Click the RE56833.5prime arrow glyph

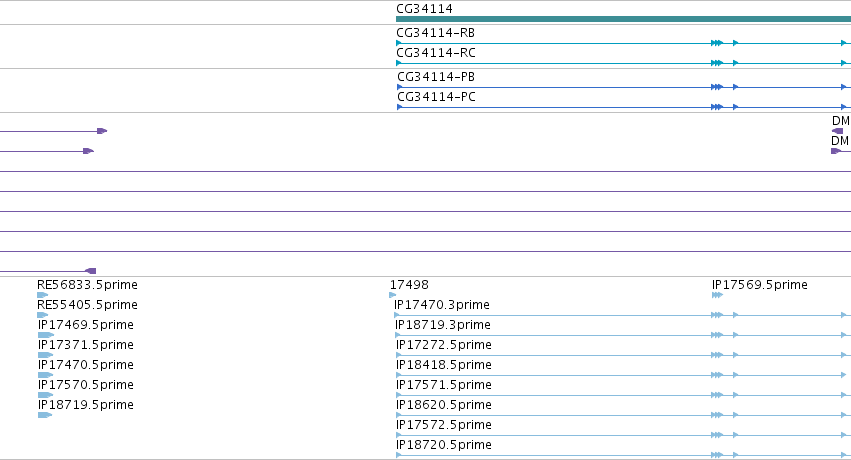pyautogui.click(x=42, y=295)
